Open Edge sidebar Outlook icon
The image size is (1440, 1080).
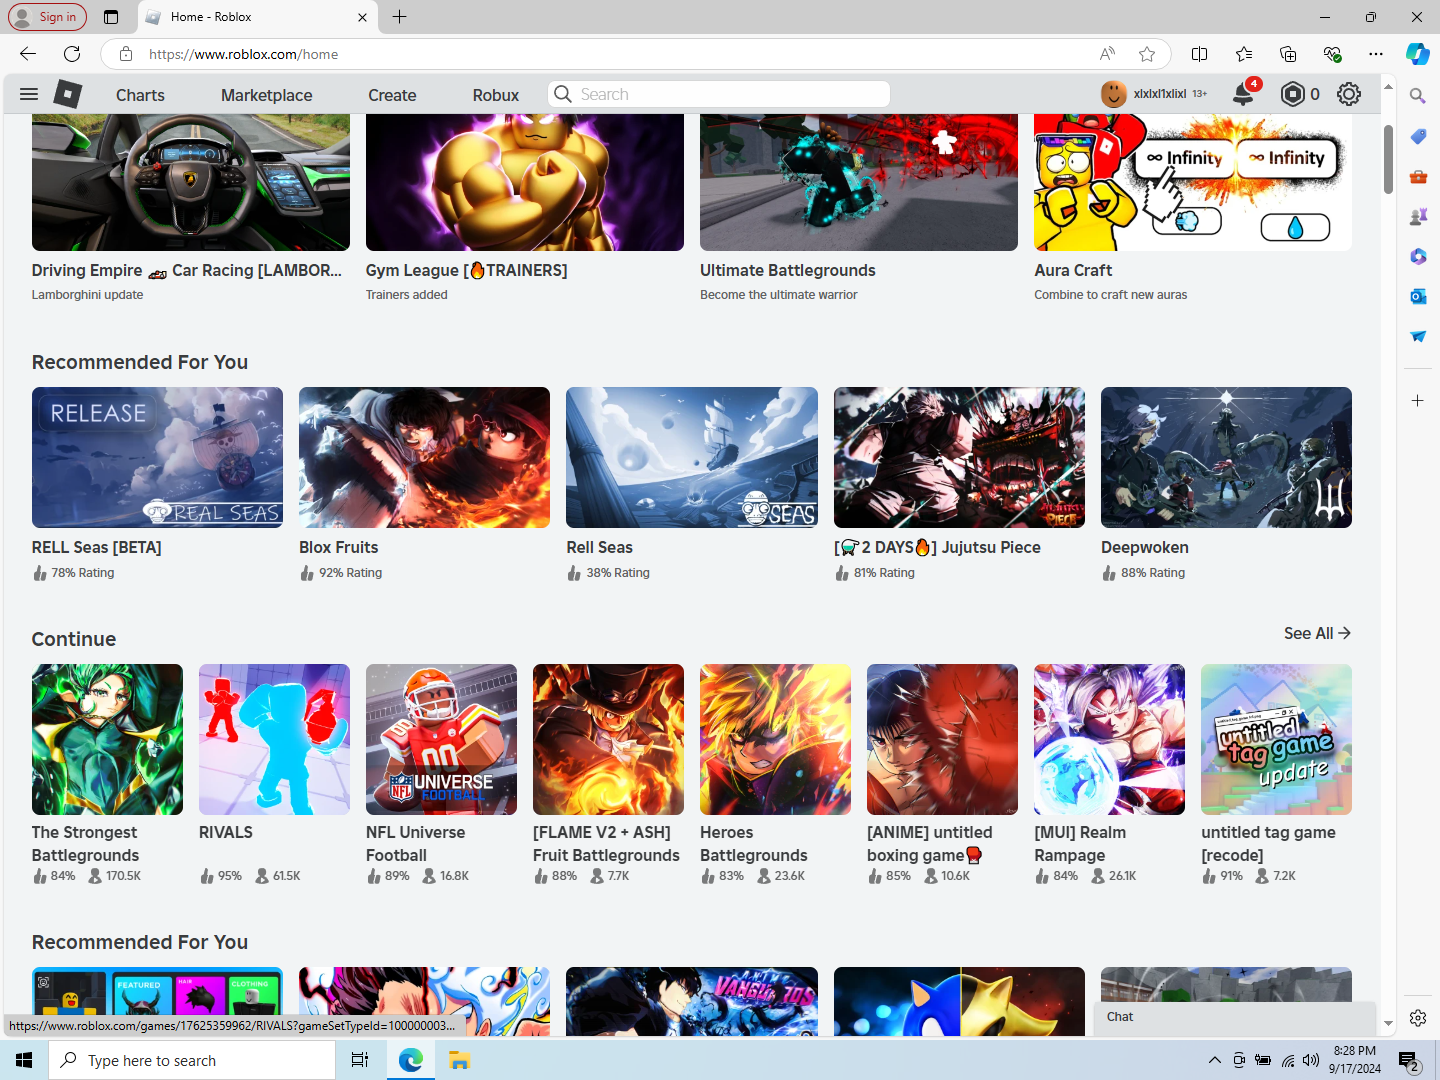coord(1418,296)
